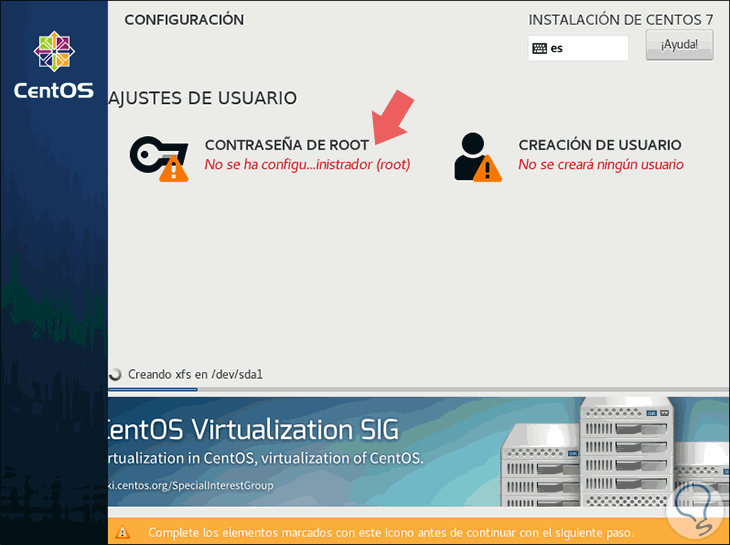The width and height of the screenshot is (730, 545).
Task: Click the CentOS logo in the sidebar
Action: pyautogui.click(x=54, y=65)
